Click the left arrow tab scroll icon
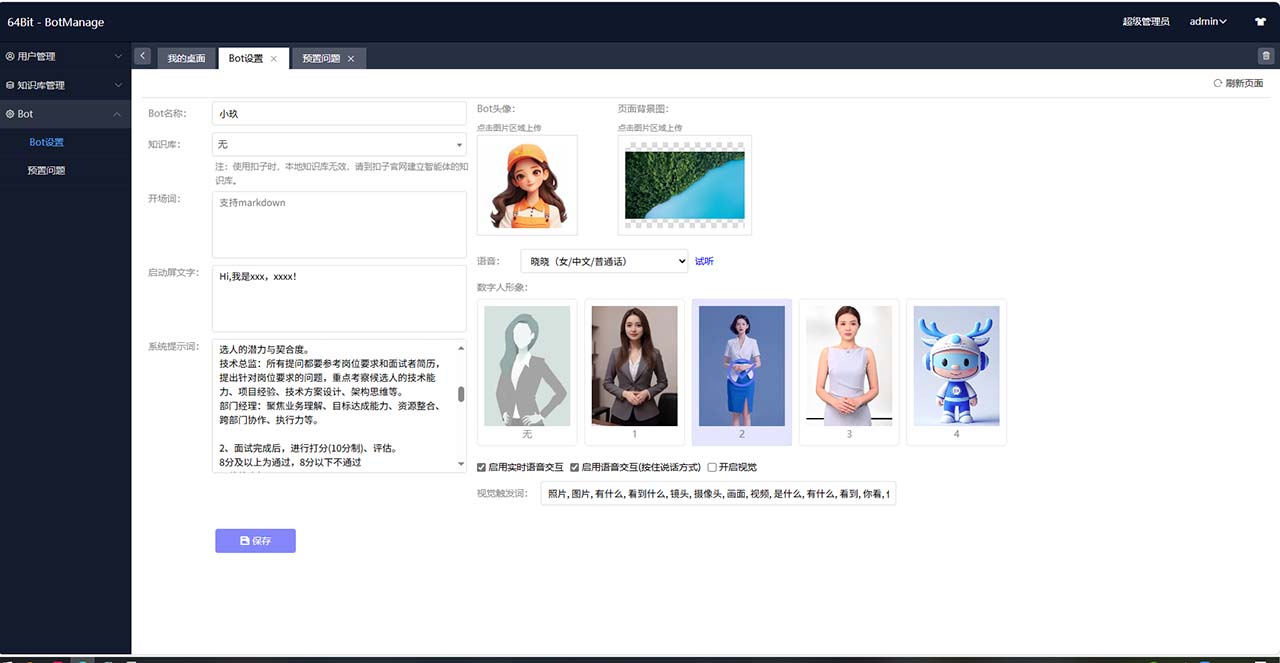The height and width of the screenshot is (663, 1280). tap(143, 56)
